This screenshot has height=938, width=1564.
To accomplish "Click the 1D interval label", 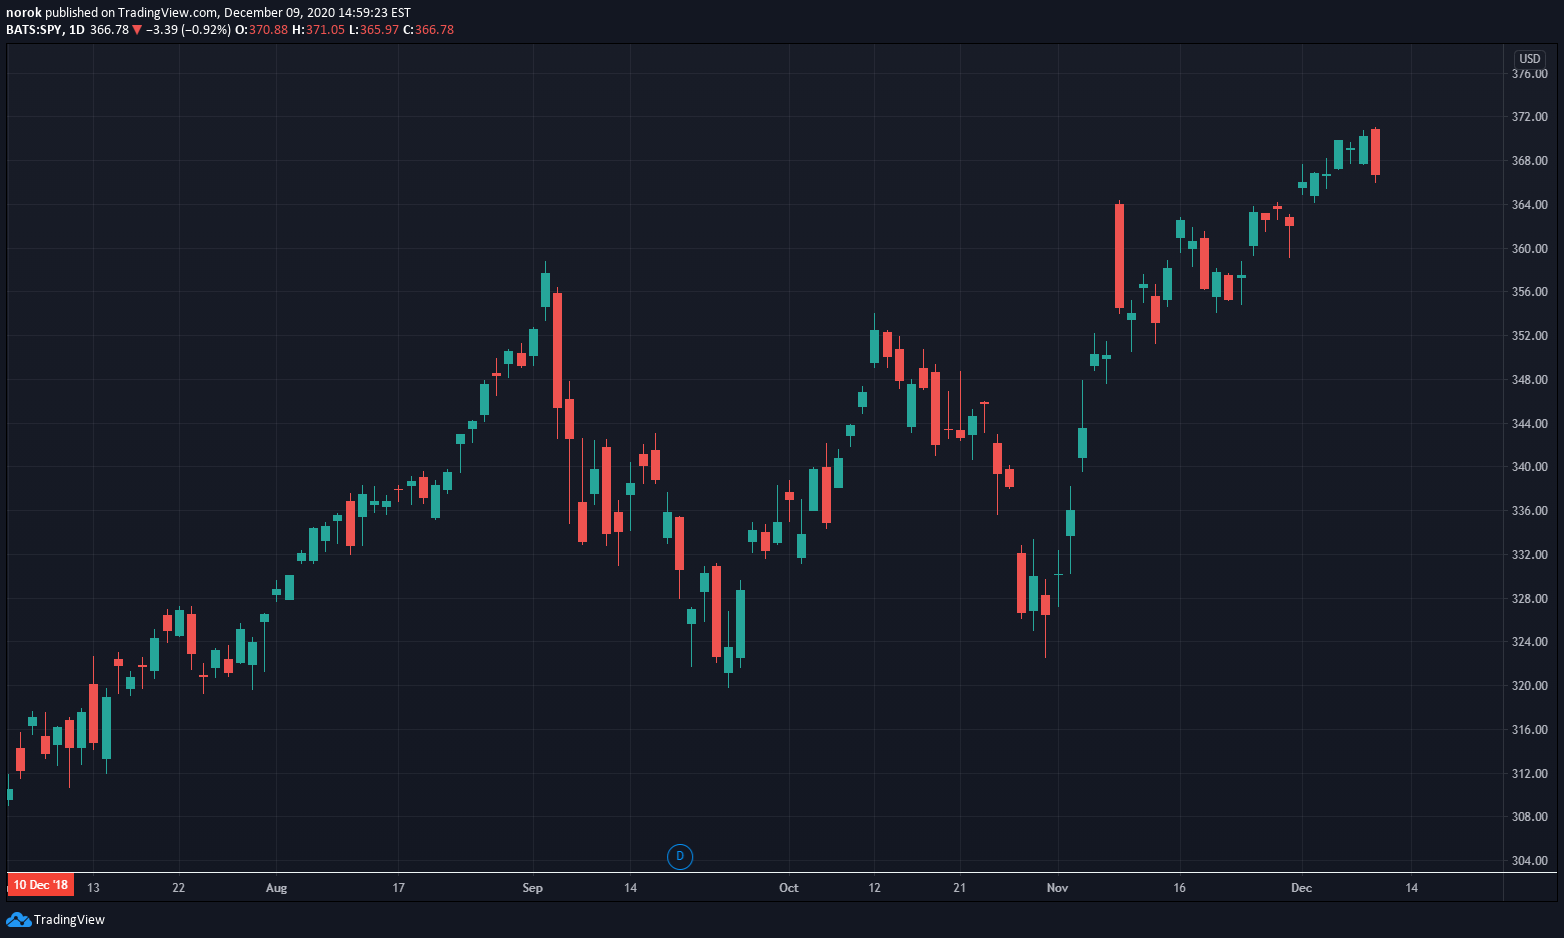I will pos(77,30).
